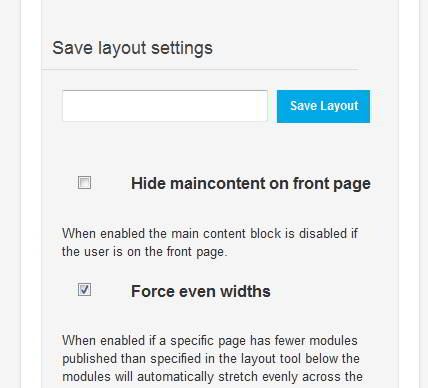428x388 pixels.
Task: Click the right end of the text field
Action: [262, 106]
